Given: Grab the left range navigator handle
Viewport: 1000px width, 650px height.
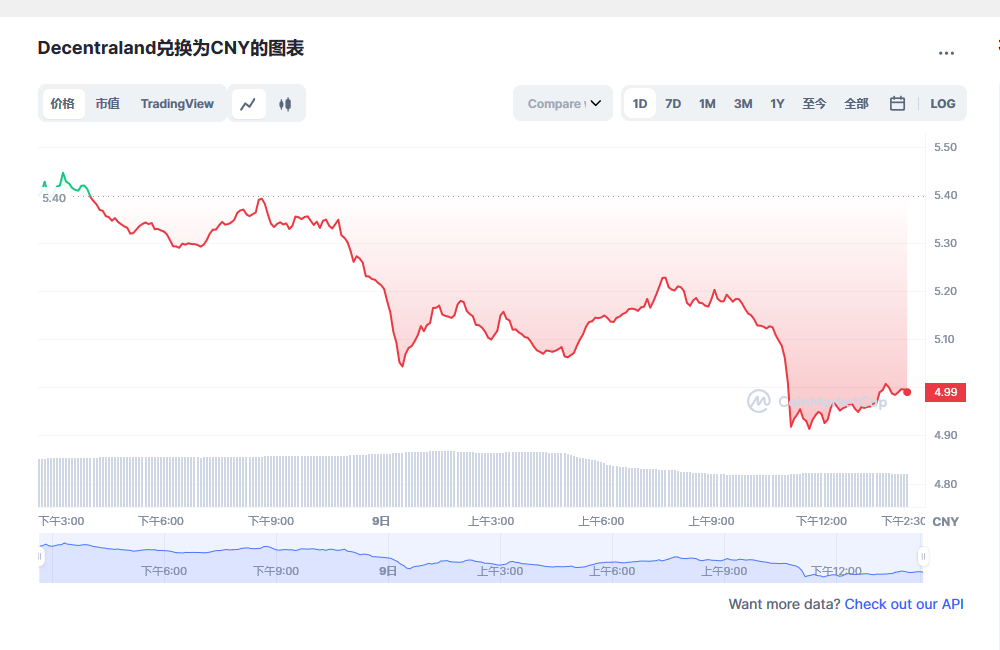Looking at the screenshot, I should 40,557.
